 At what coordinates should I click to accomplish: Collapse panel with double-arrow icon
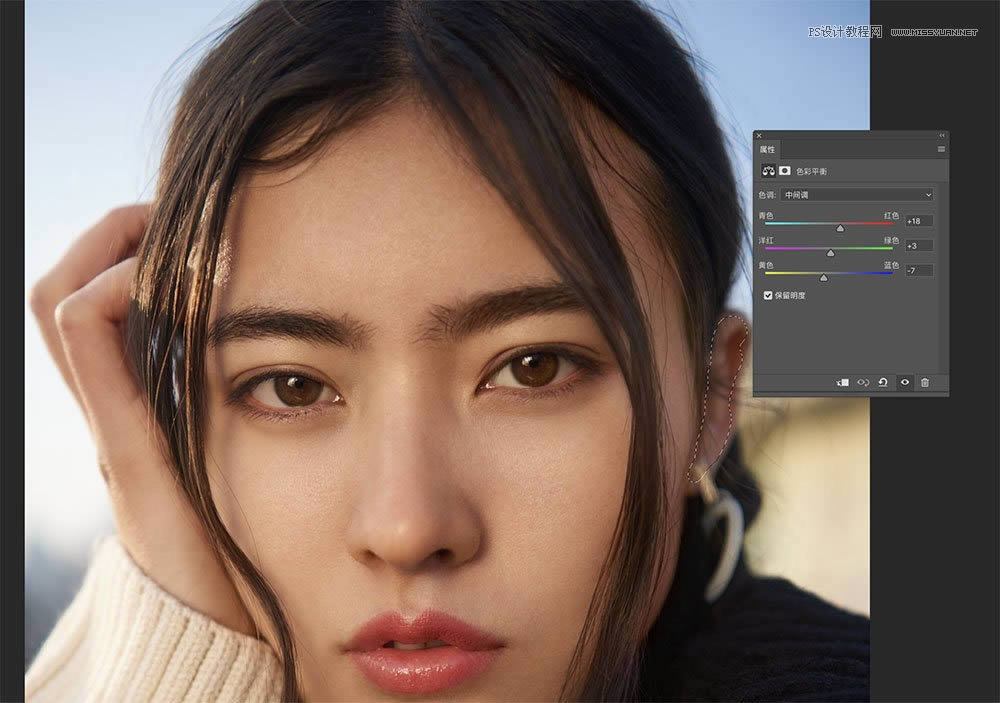942,135
